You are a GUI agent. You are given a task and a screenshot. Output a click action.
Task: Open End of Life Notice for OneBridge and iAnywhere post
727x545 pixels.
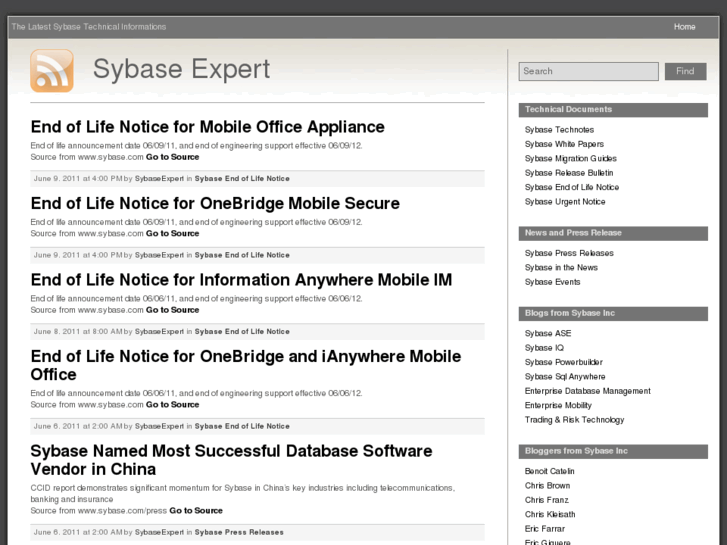pyautogui.click(x=246, y=365)
